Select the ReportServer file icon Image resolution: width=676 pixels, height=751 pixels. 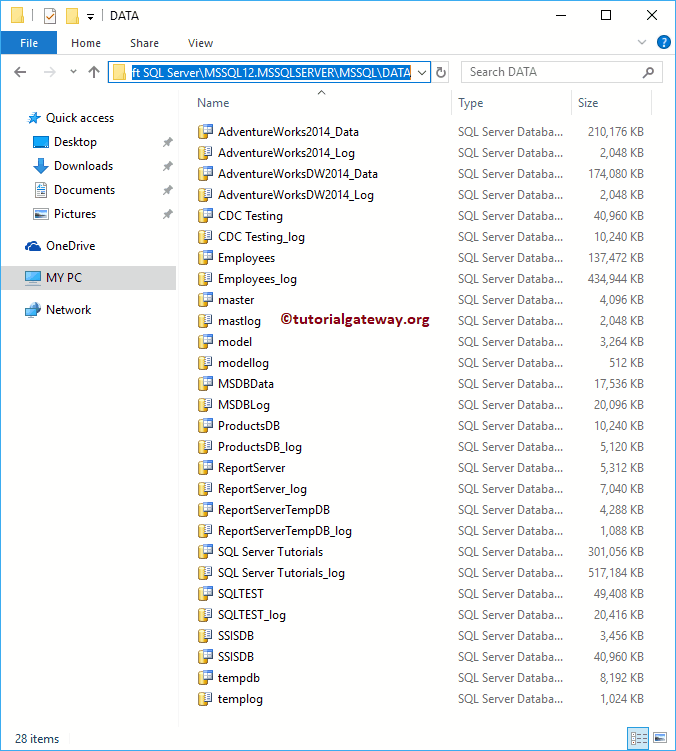(x=205, y=468)
